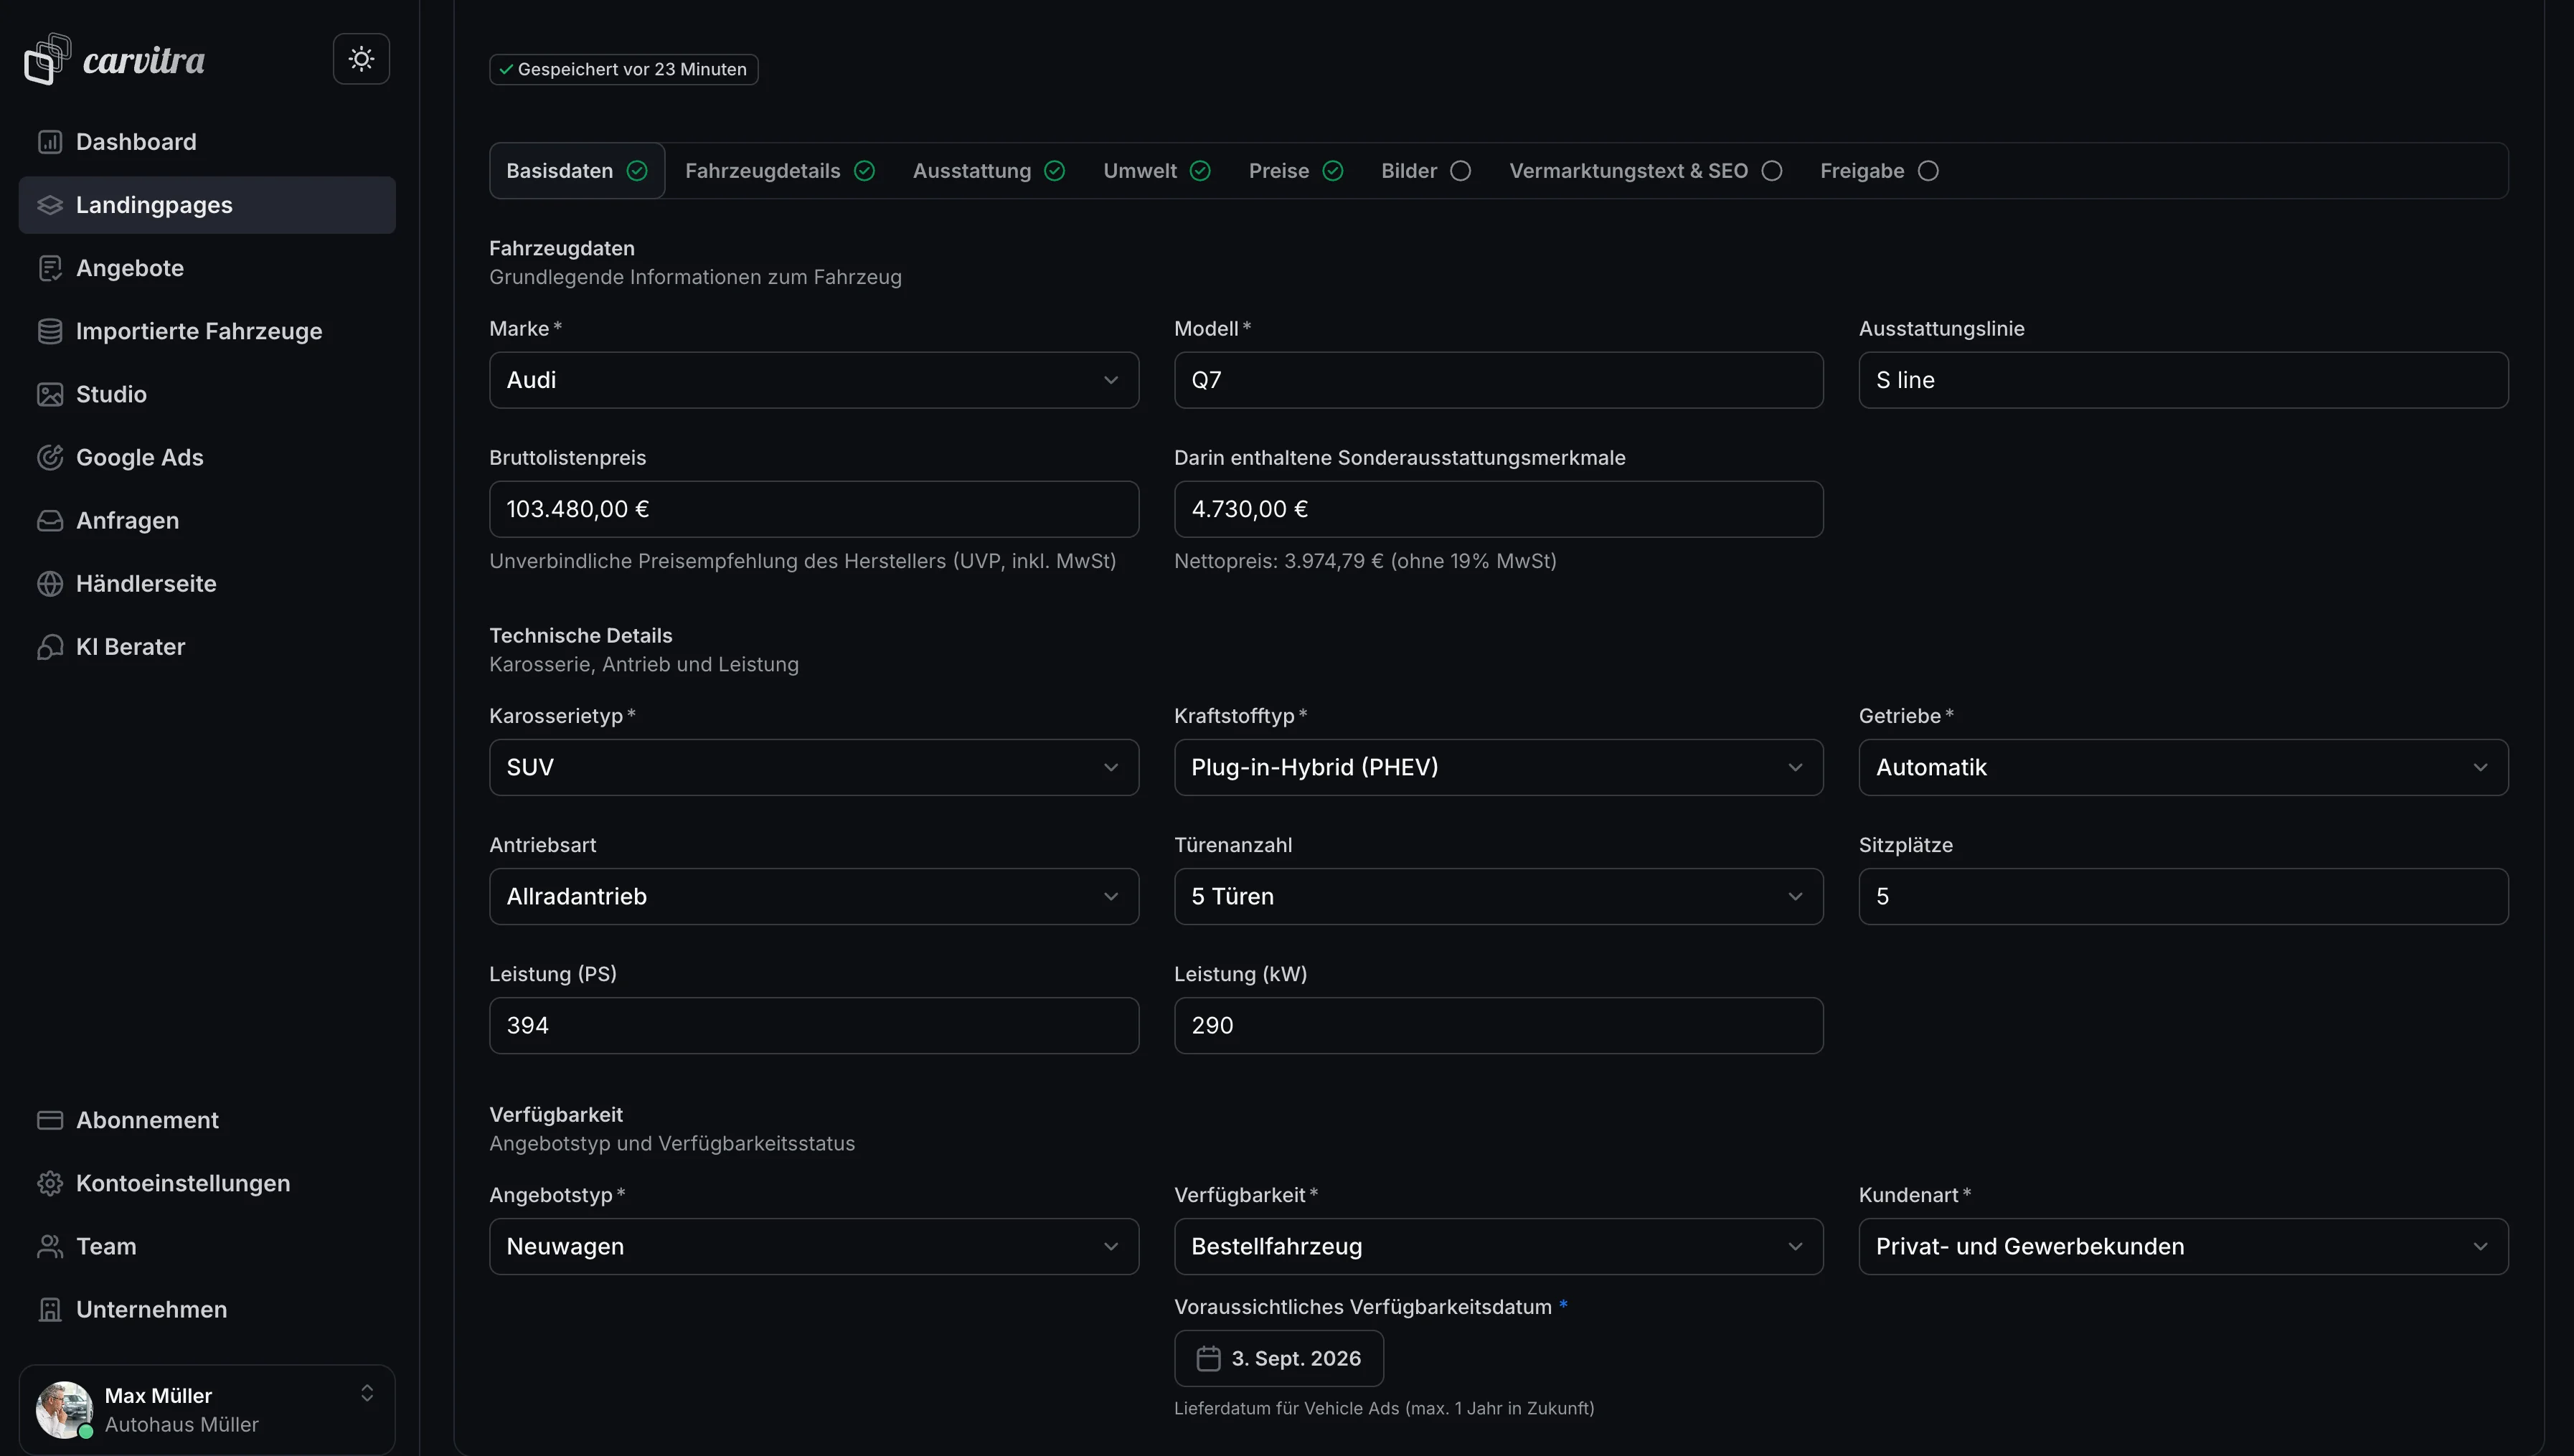This screenshot has width=2574, height=1456.
Task: Open the Türenanzahl dropdown showing 5 Türen
Action: tap(1498, 896)
